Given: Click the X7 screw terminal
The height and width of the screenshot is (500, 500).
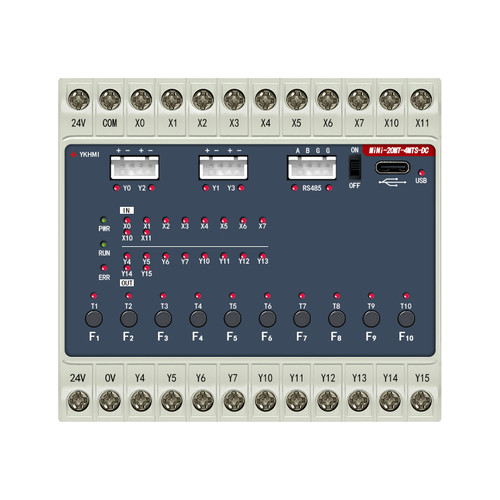Looking at the screenshot, I should (359, 99).
